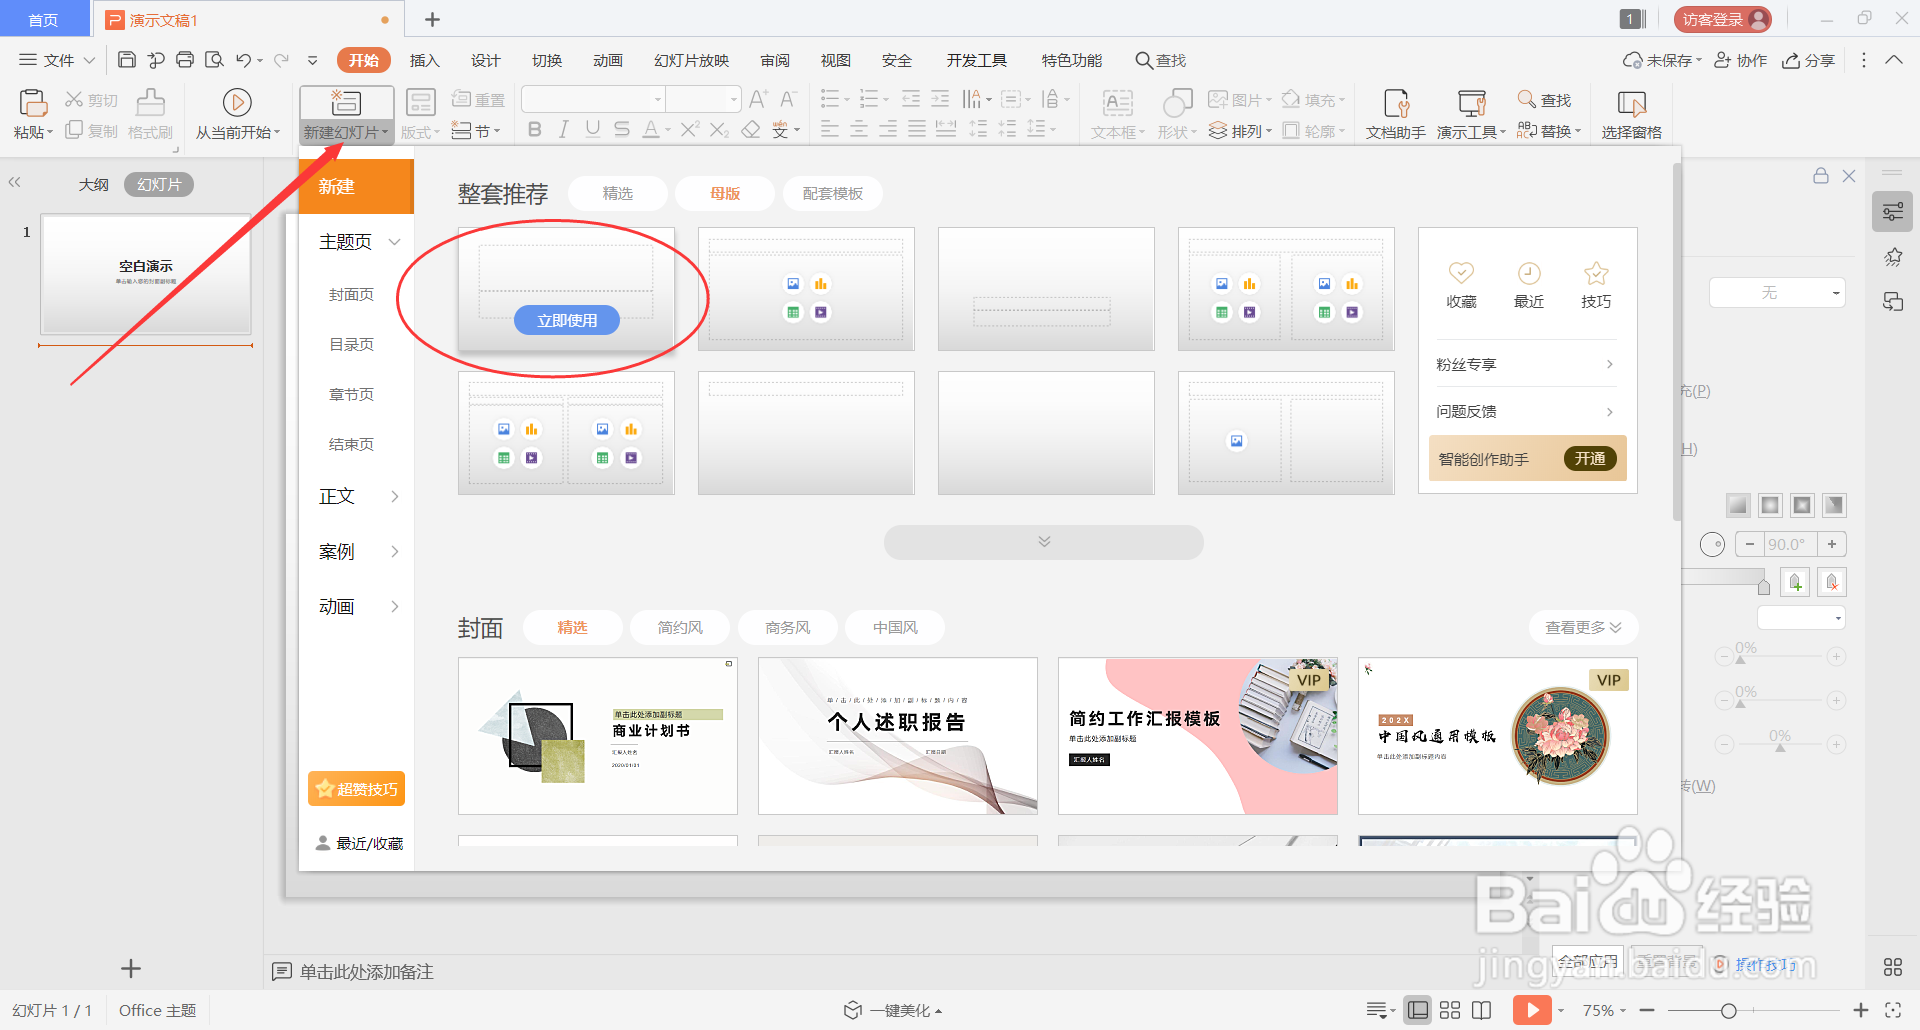1920x1030 pixels.
Task: Open the 查找 find tool
Action: [1545, 100]
